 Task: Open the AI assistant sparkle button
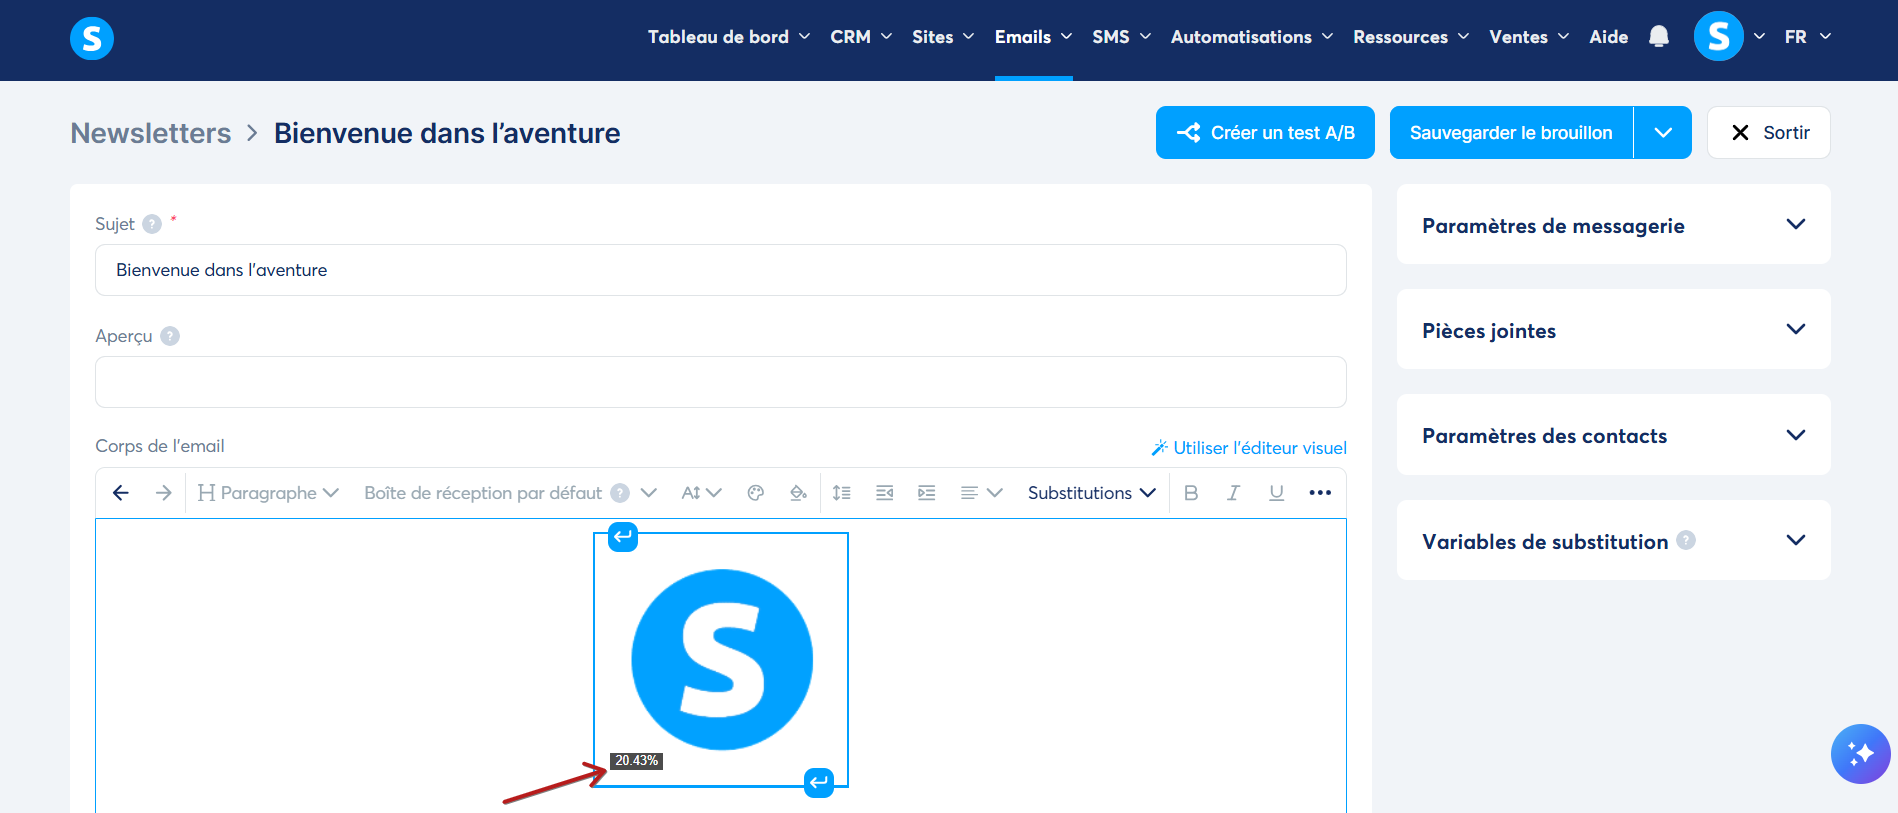[1861, 754]
